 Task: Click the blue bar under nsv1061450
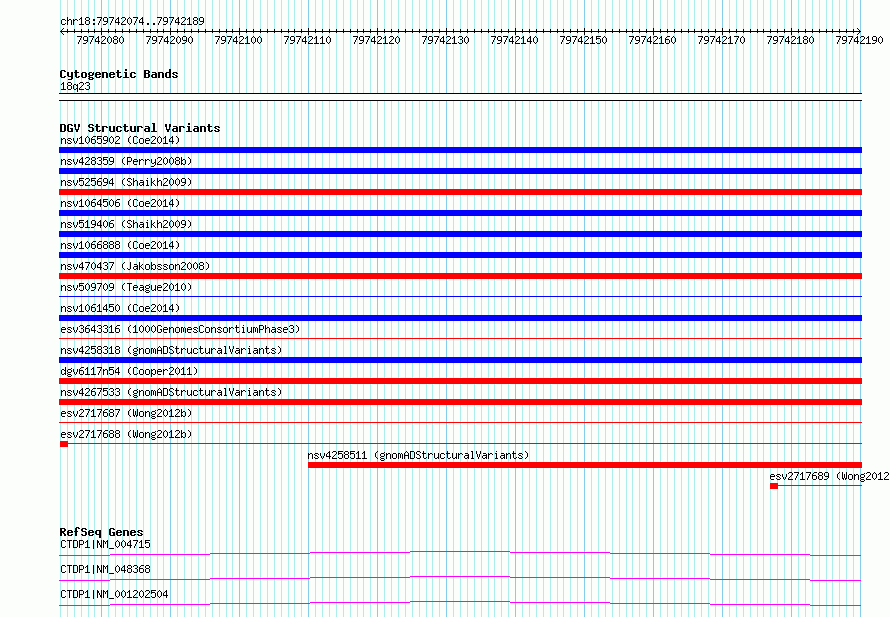[x=460, y=318]
